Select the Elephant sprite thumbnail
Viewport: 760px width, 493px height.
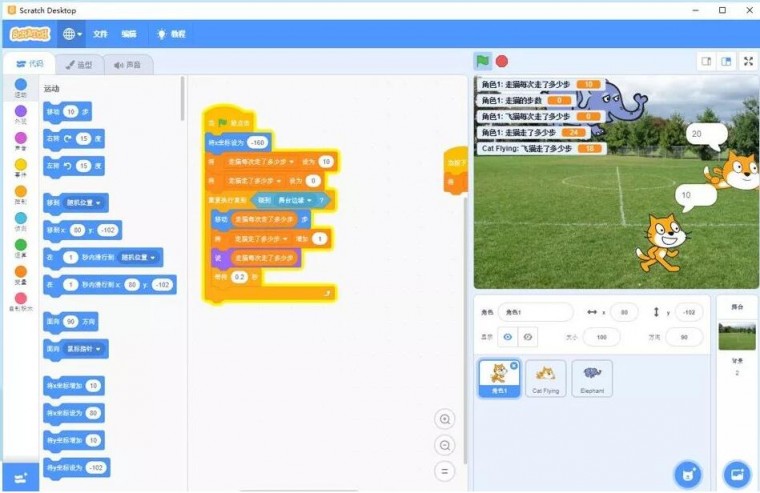[592, 379]
